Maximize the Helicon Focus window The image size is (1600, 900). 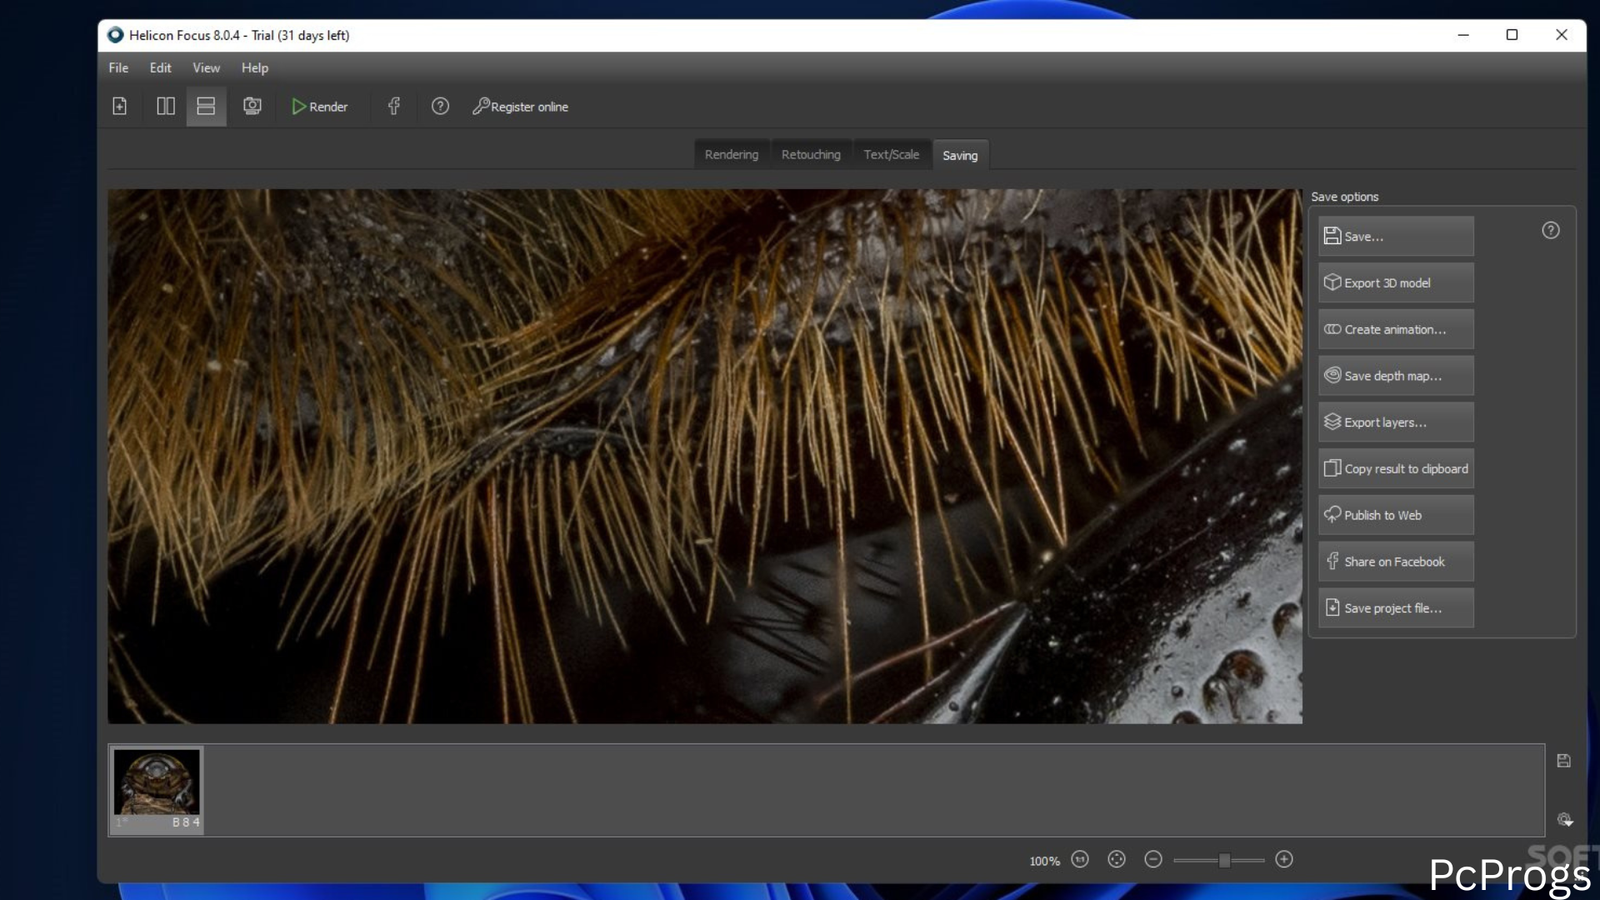[x=1512, y=35]
